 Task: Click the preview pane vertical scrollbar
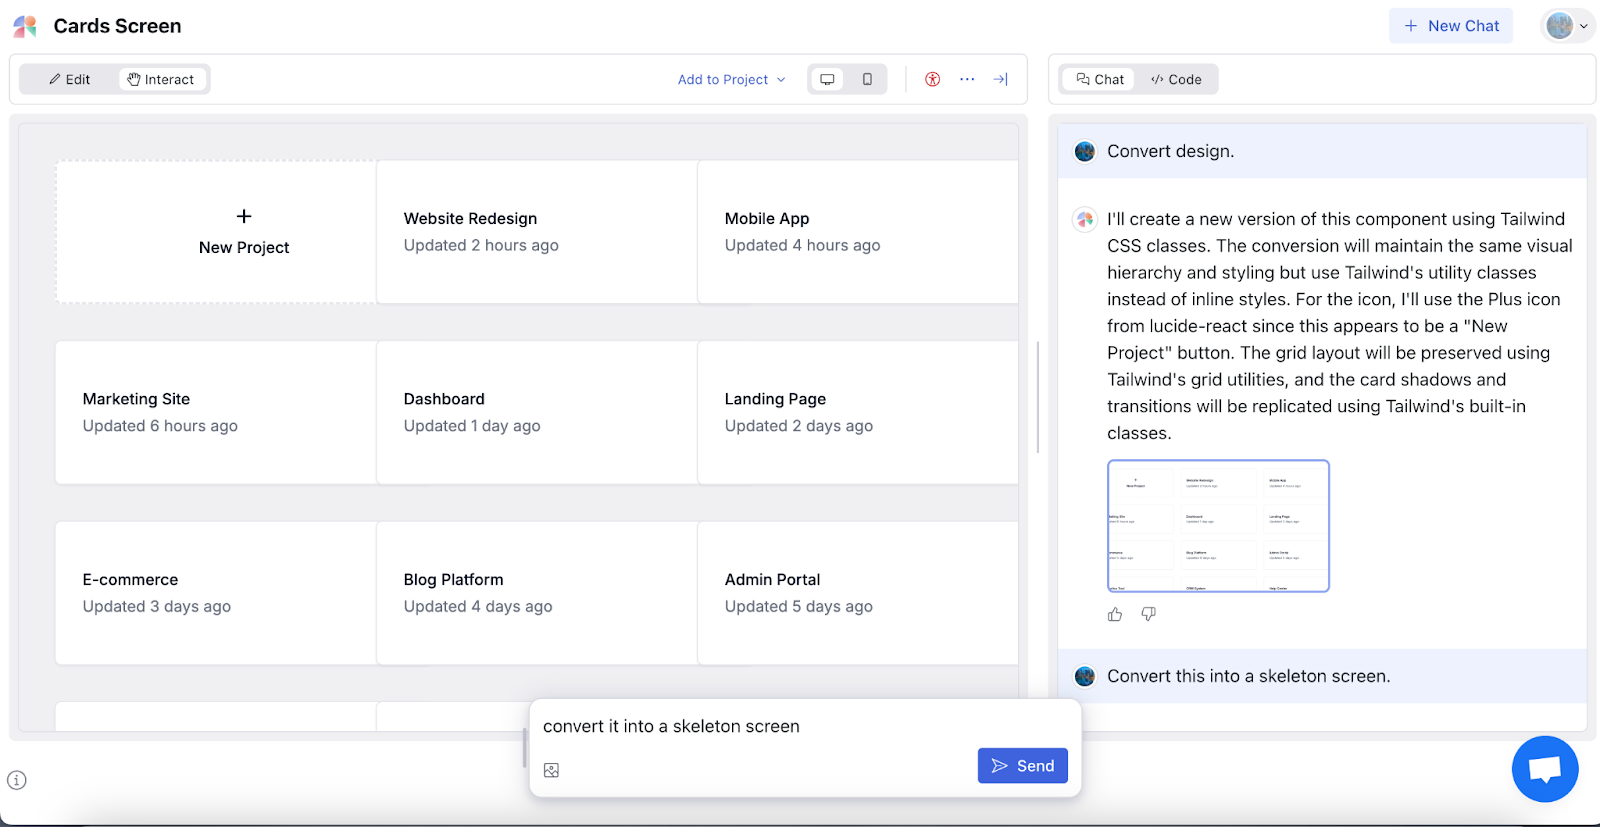1038,397
